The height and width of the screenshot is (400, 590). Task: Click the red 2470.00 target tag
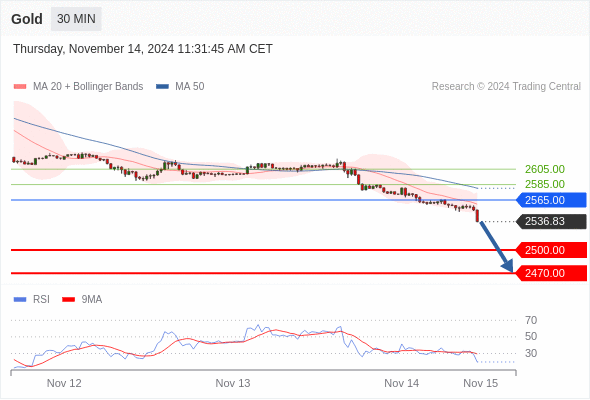(x=551, y=273)
